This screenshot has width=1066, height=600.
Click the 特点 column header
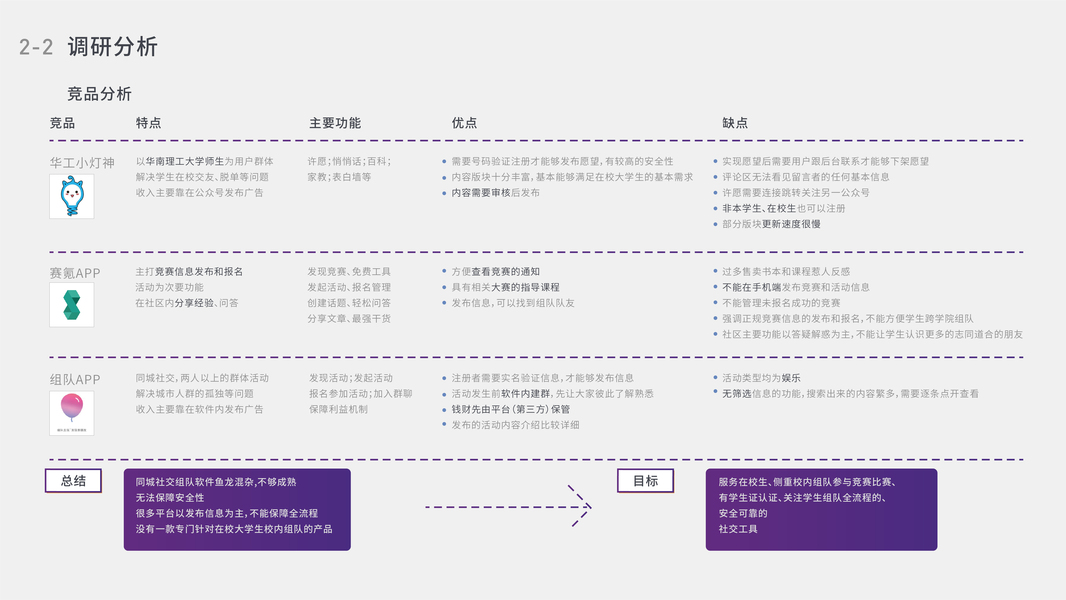point(148,123)
